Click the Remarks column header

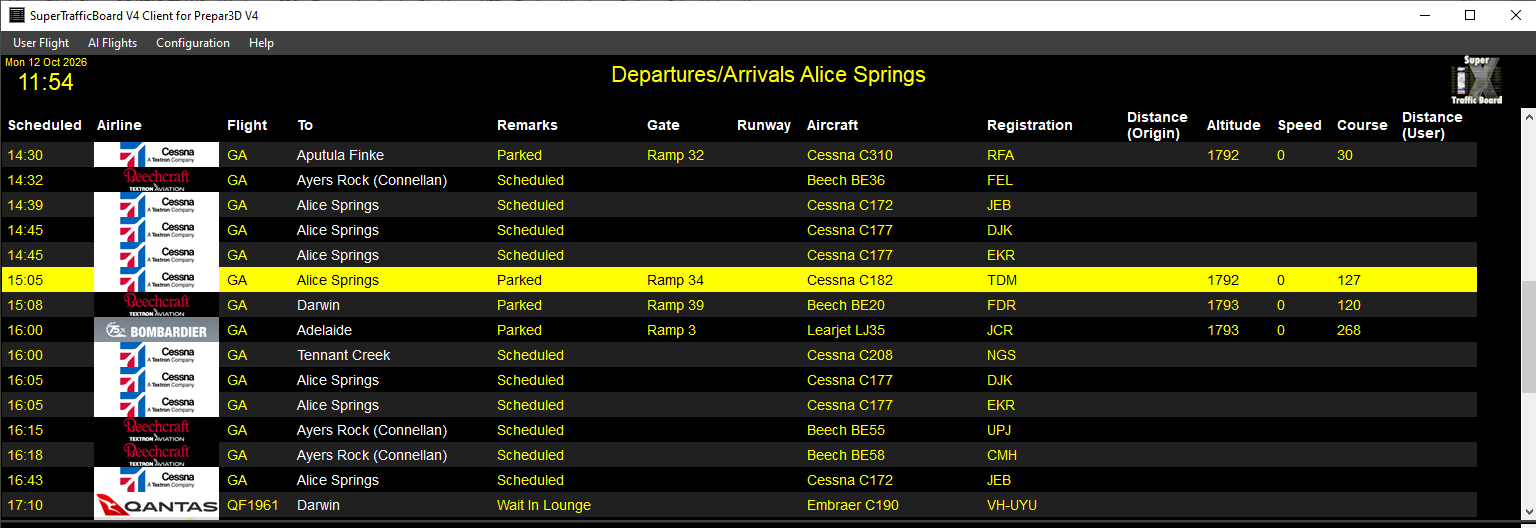[x=527, y=125]
